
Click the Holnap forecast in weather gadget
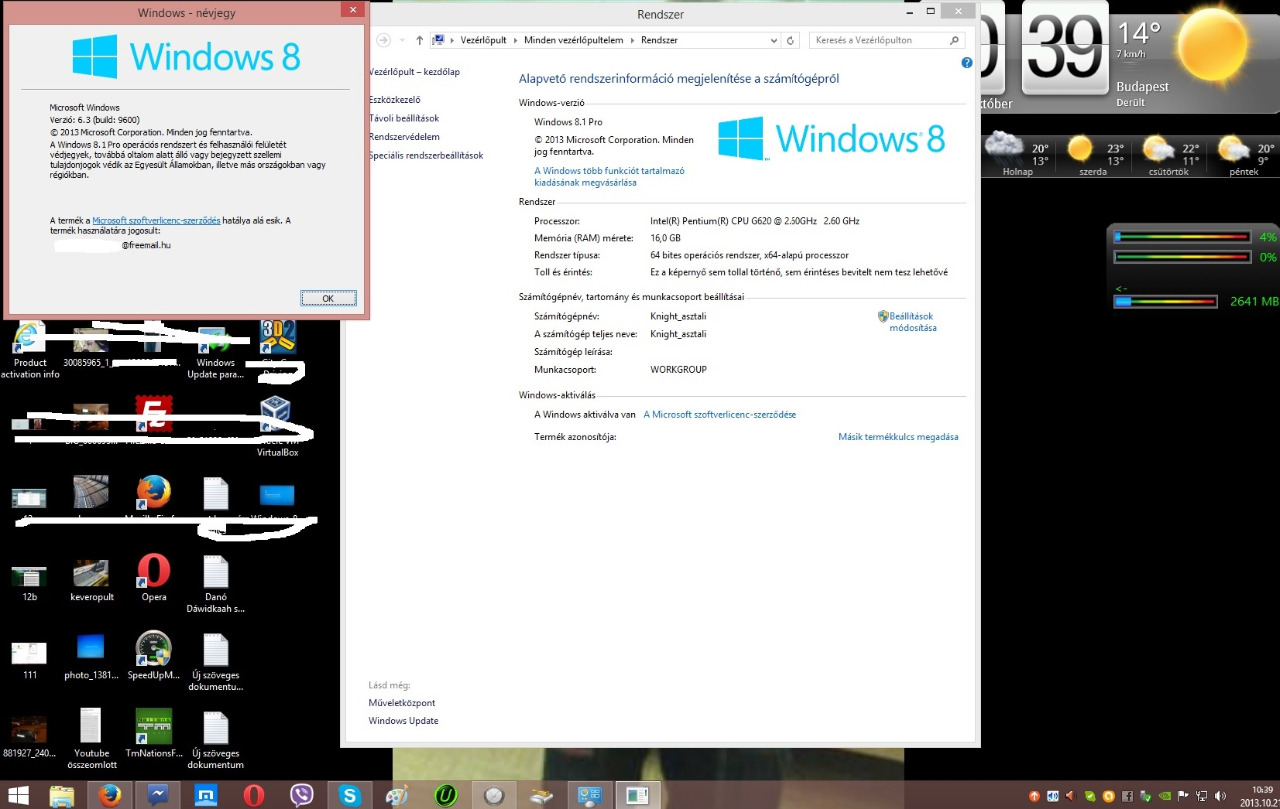[x=1018, y=155]
